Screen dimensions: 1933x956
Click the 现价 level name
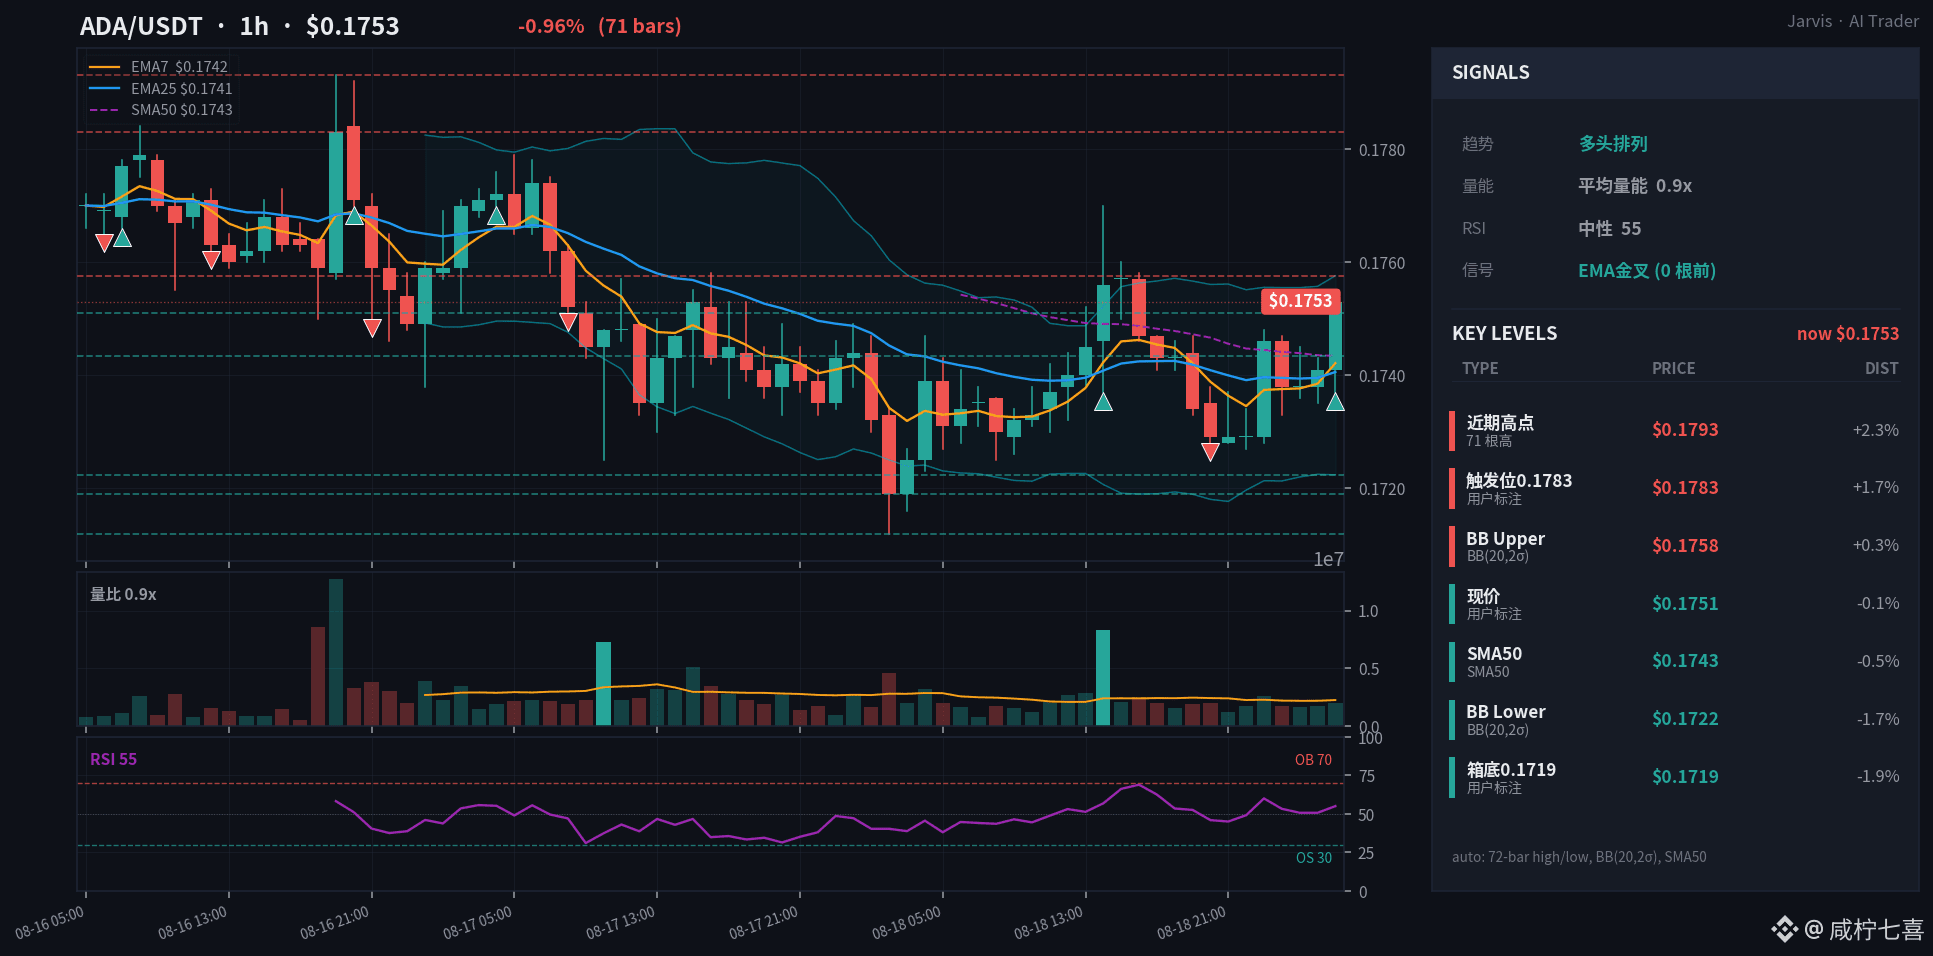click(x=1483, y=596)
